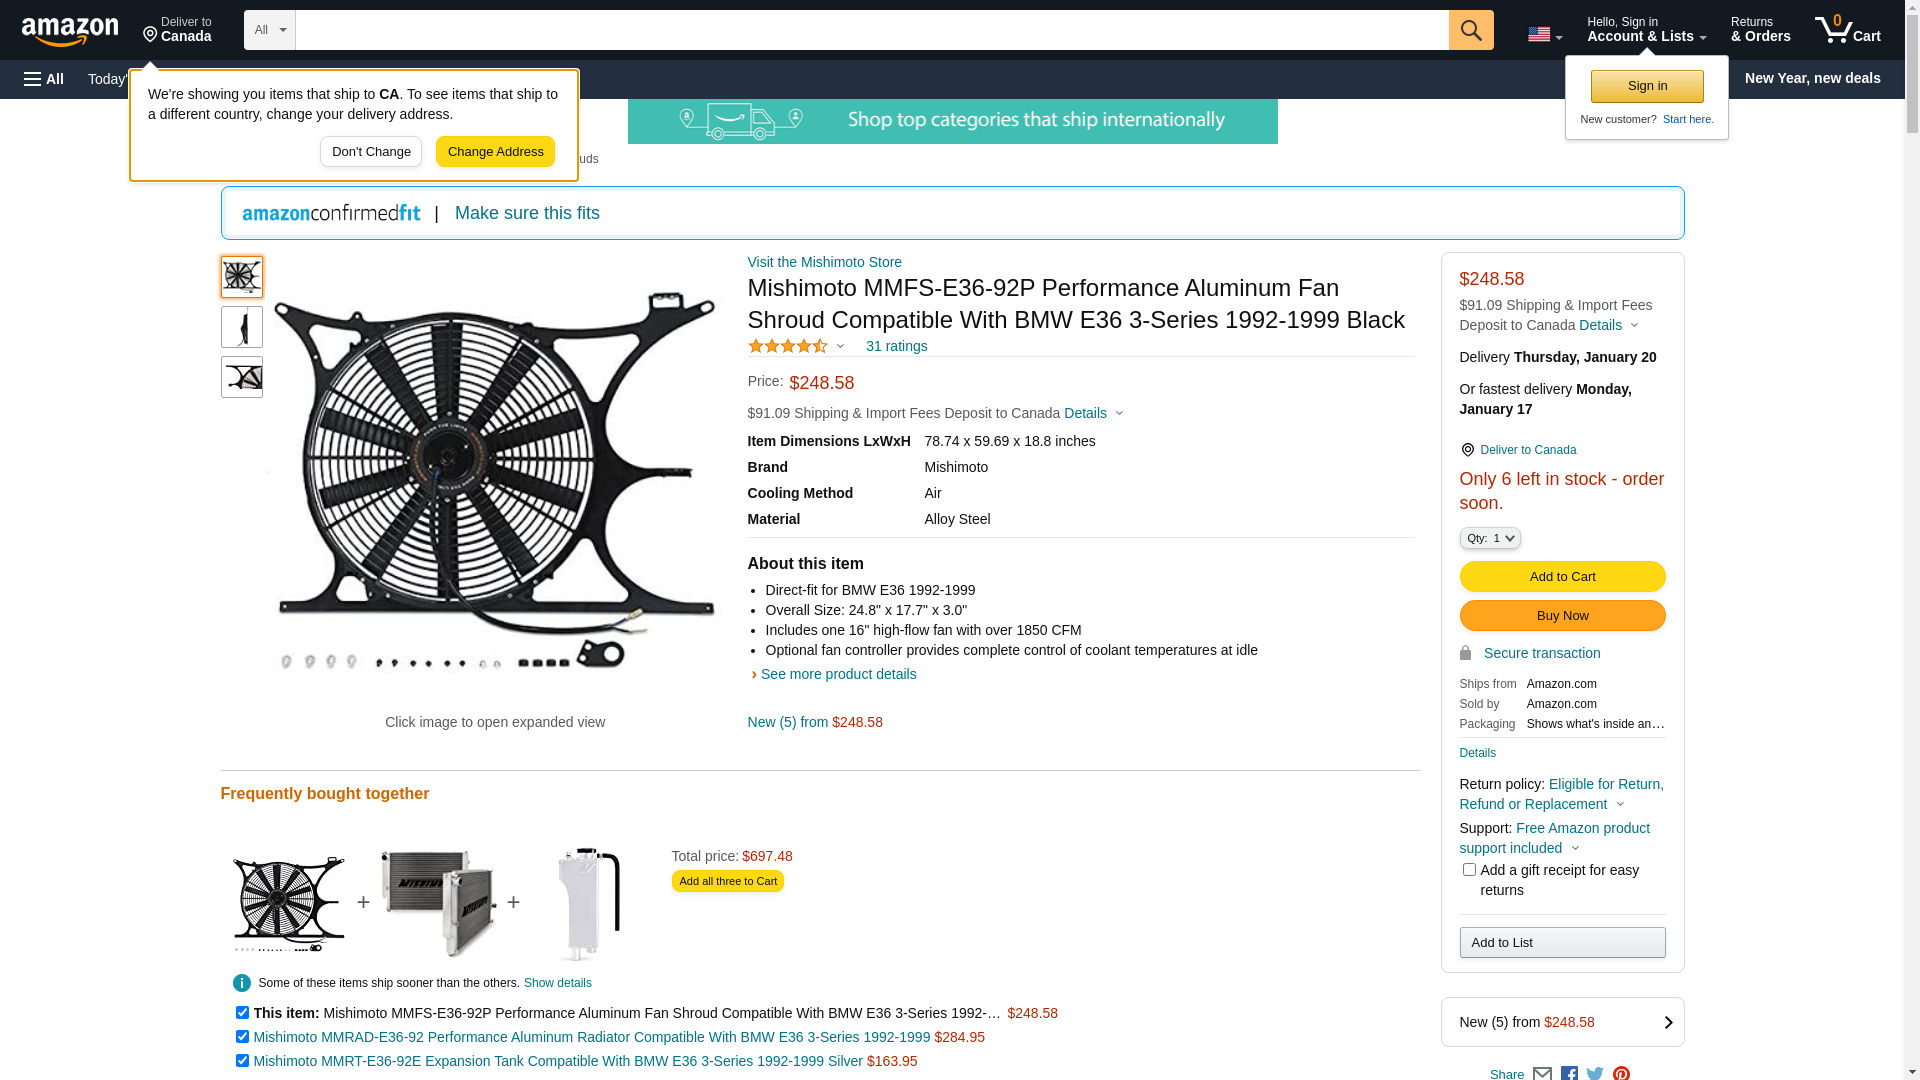
Task: Uncheck the Mishimoto radiator bundle item checkbox
Action: [242, 1037]
